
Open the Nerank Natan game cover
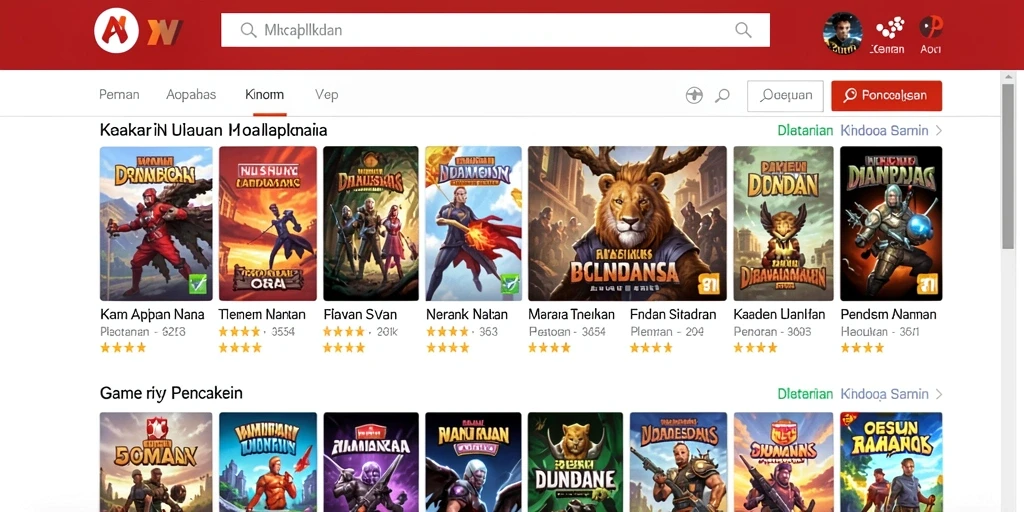[473, 223]
